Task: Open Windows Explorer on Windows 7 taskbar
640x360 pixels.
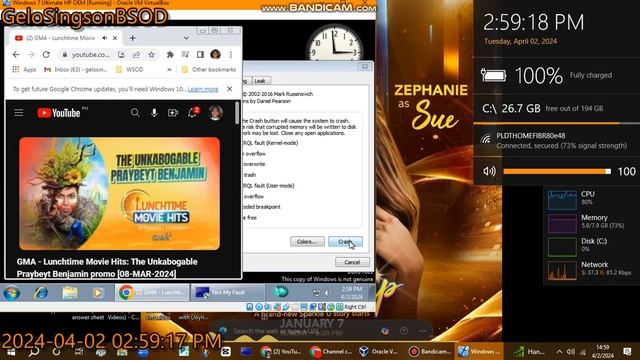Action: [70, 293]
